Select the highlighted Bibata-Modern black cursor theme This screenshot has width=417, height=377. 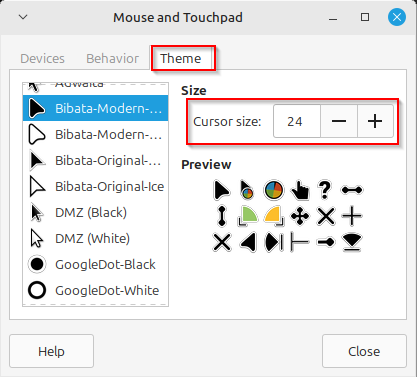coord(95,108)
